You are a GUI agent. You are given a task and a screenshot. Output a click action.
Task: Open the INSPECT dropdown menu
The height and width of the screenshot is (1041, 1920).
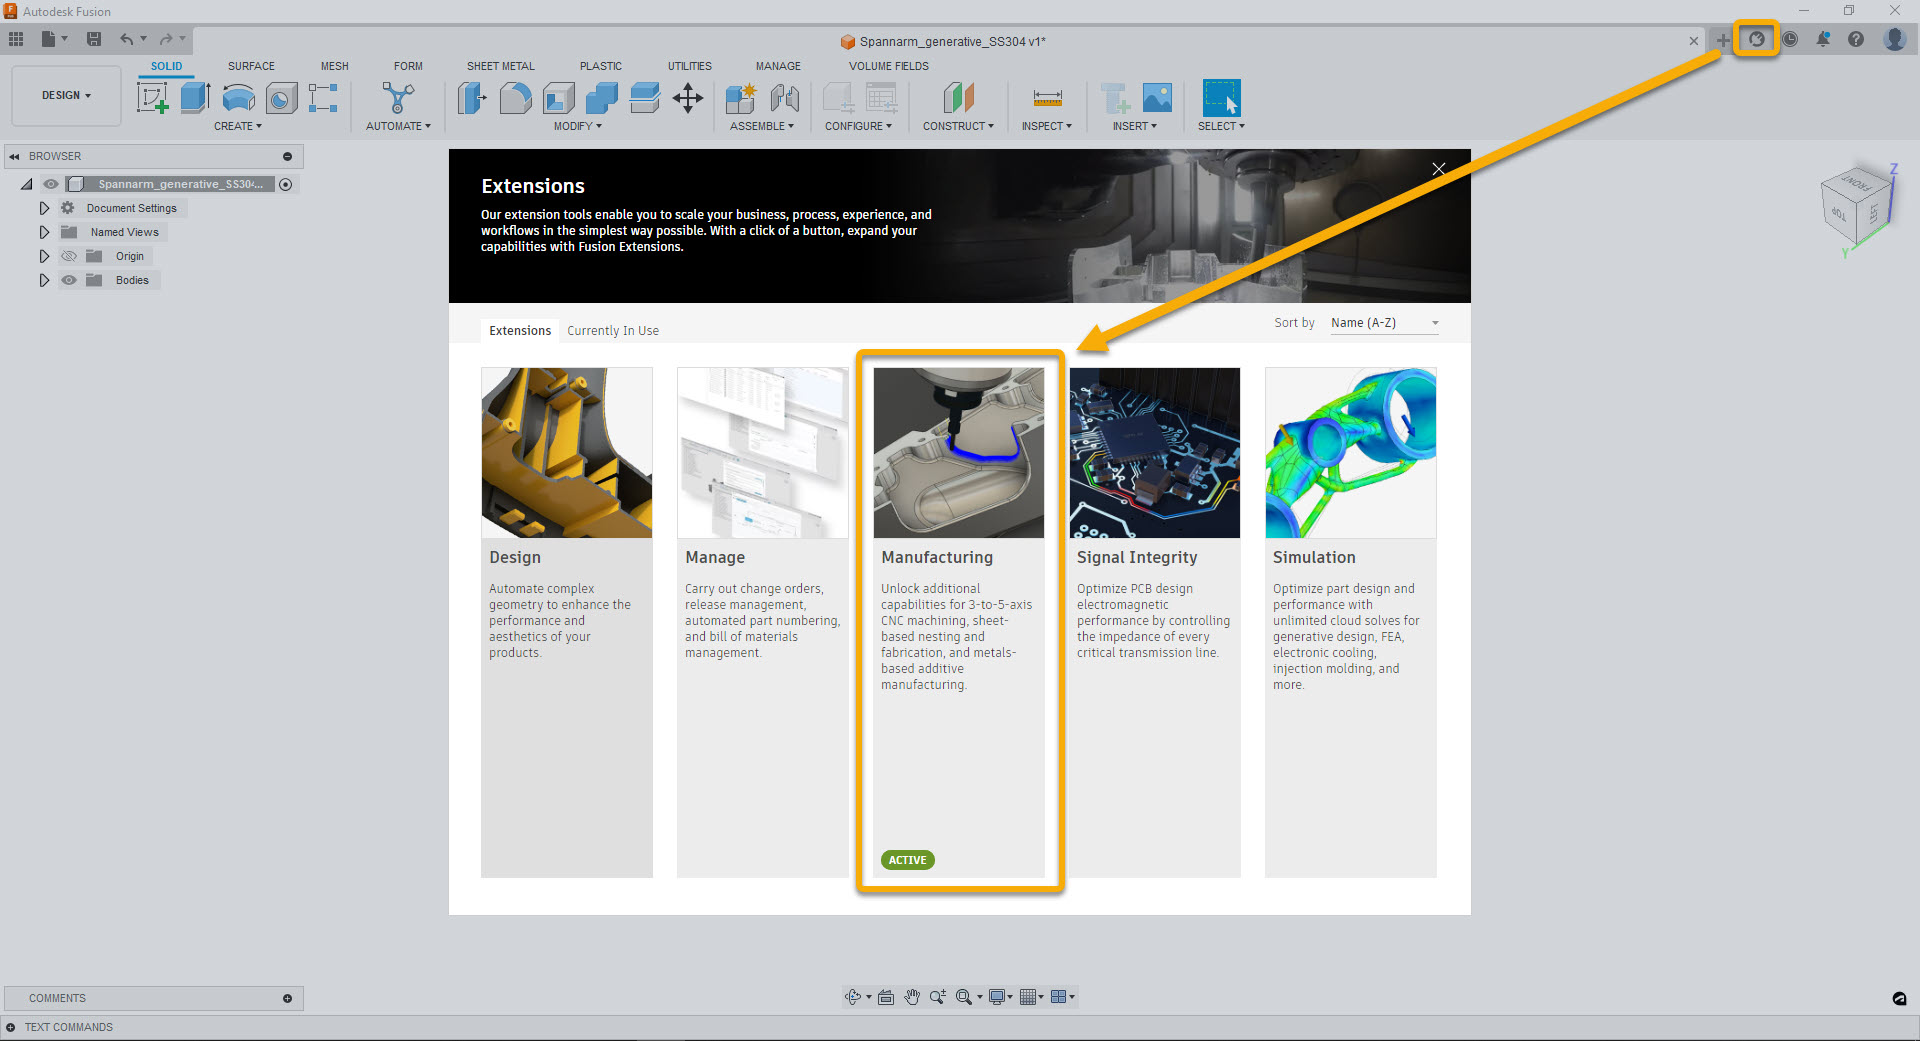click(x=1046, y=126)
